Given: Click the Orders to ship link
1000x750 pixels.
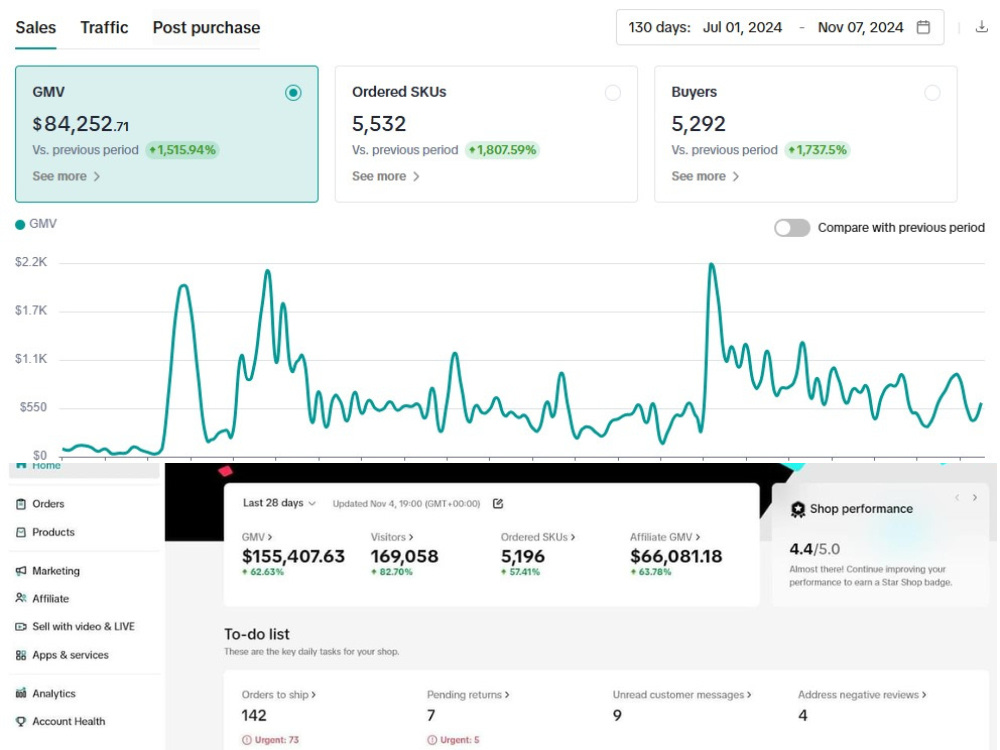Looking at the screenshot, I should pyautogui.click(x=278, y=695).
